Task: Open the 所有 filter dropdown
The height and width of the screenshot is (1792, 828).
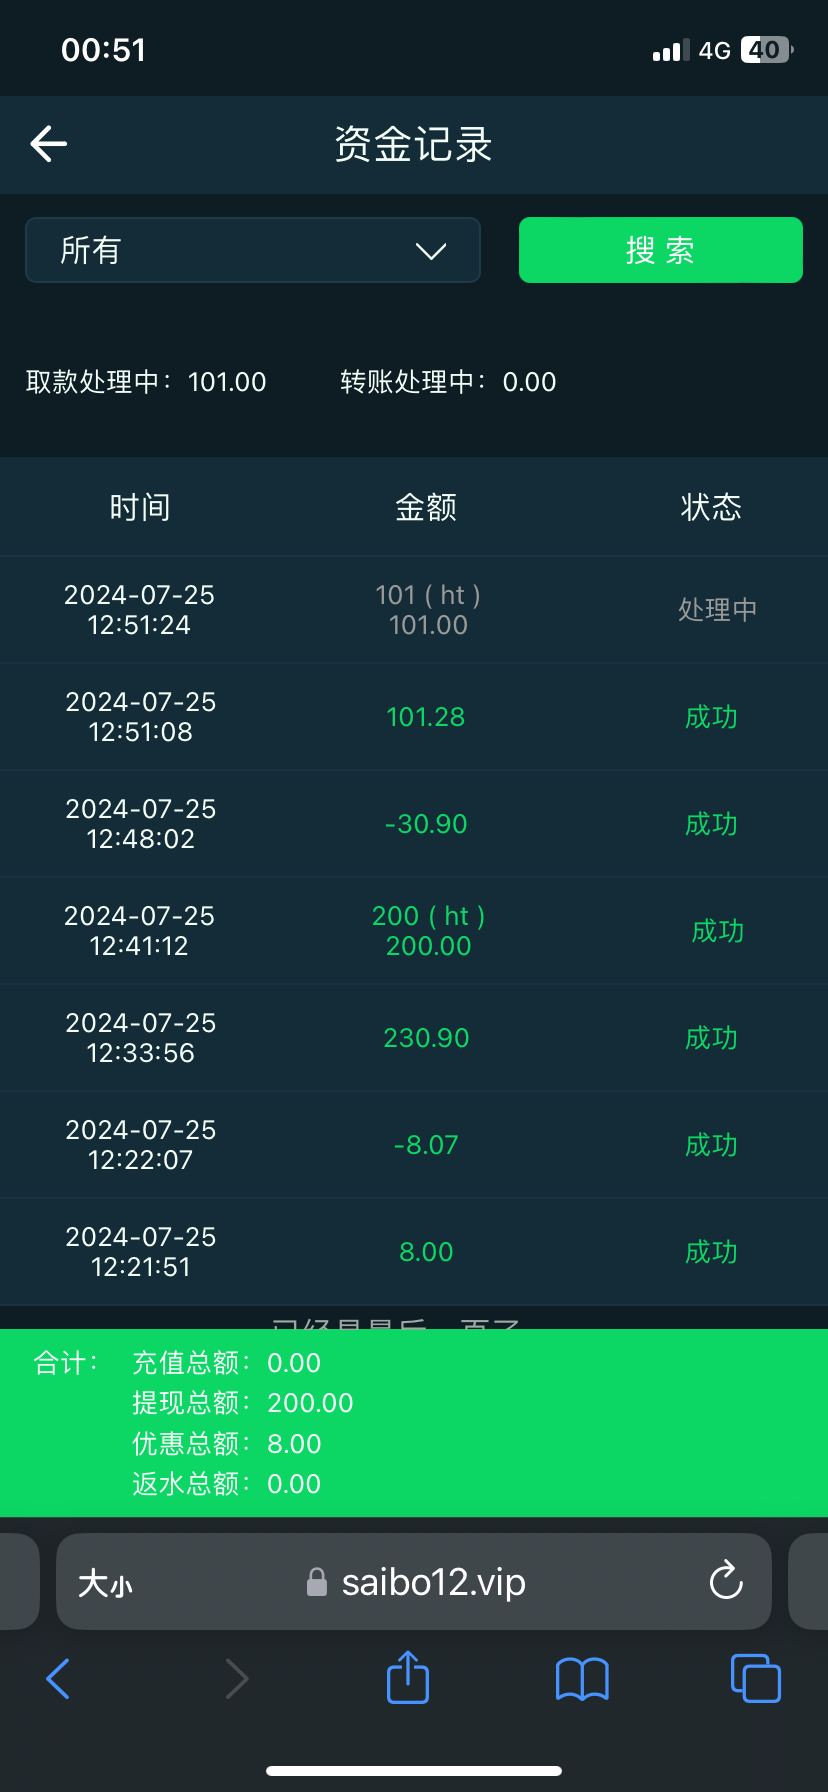Action: 253,250
